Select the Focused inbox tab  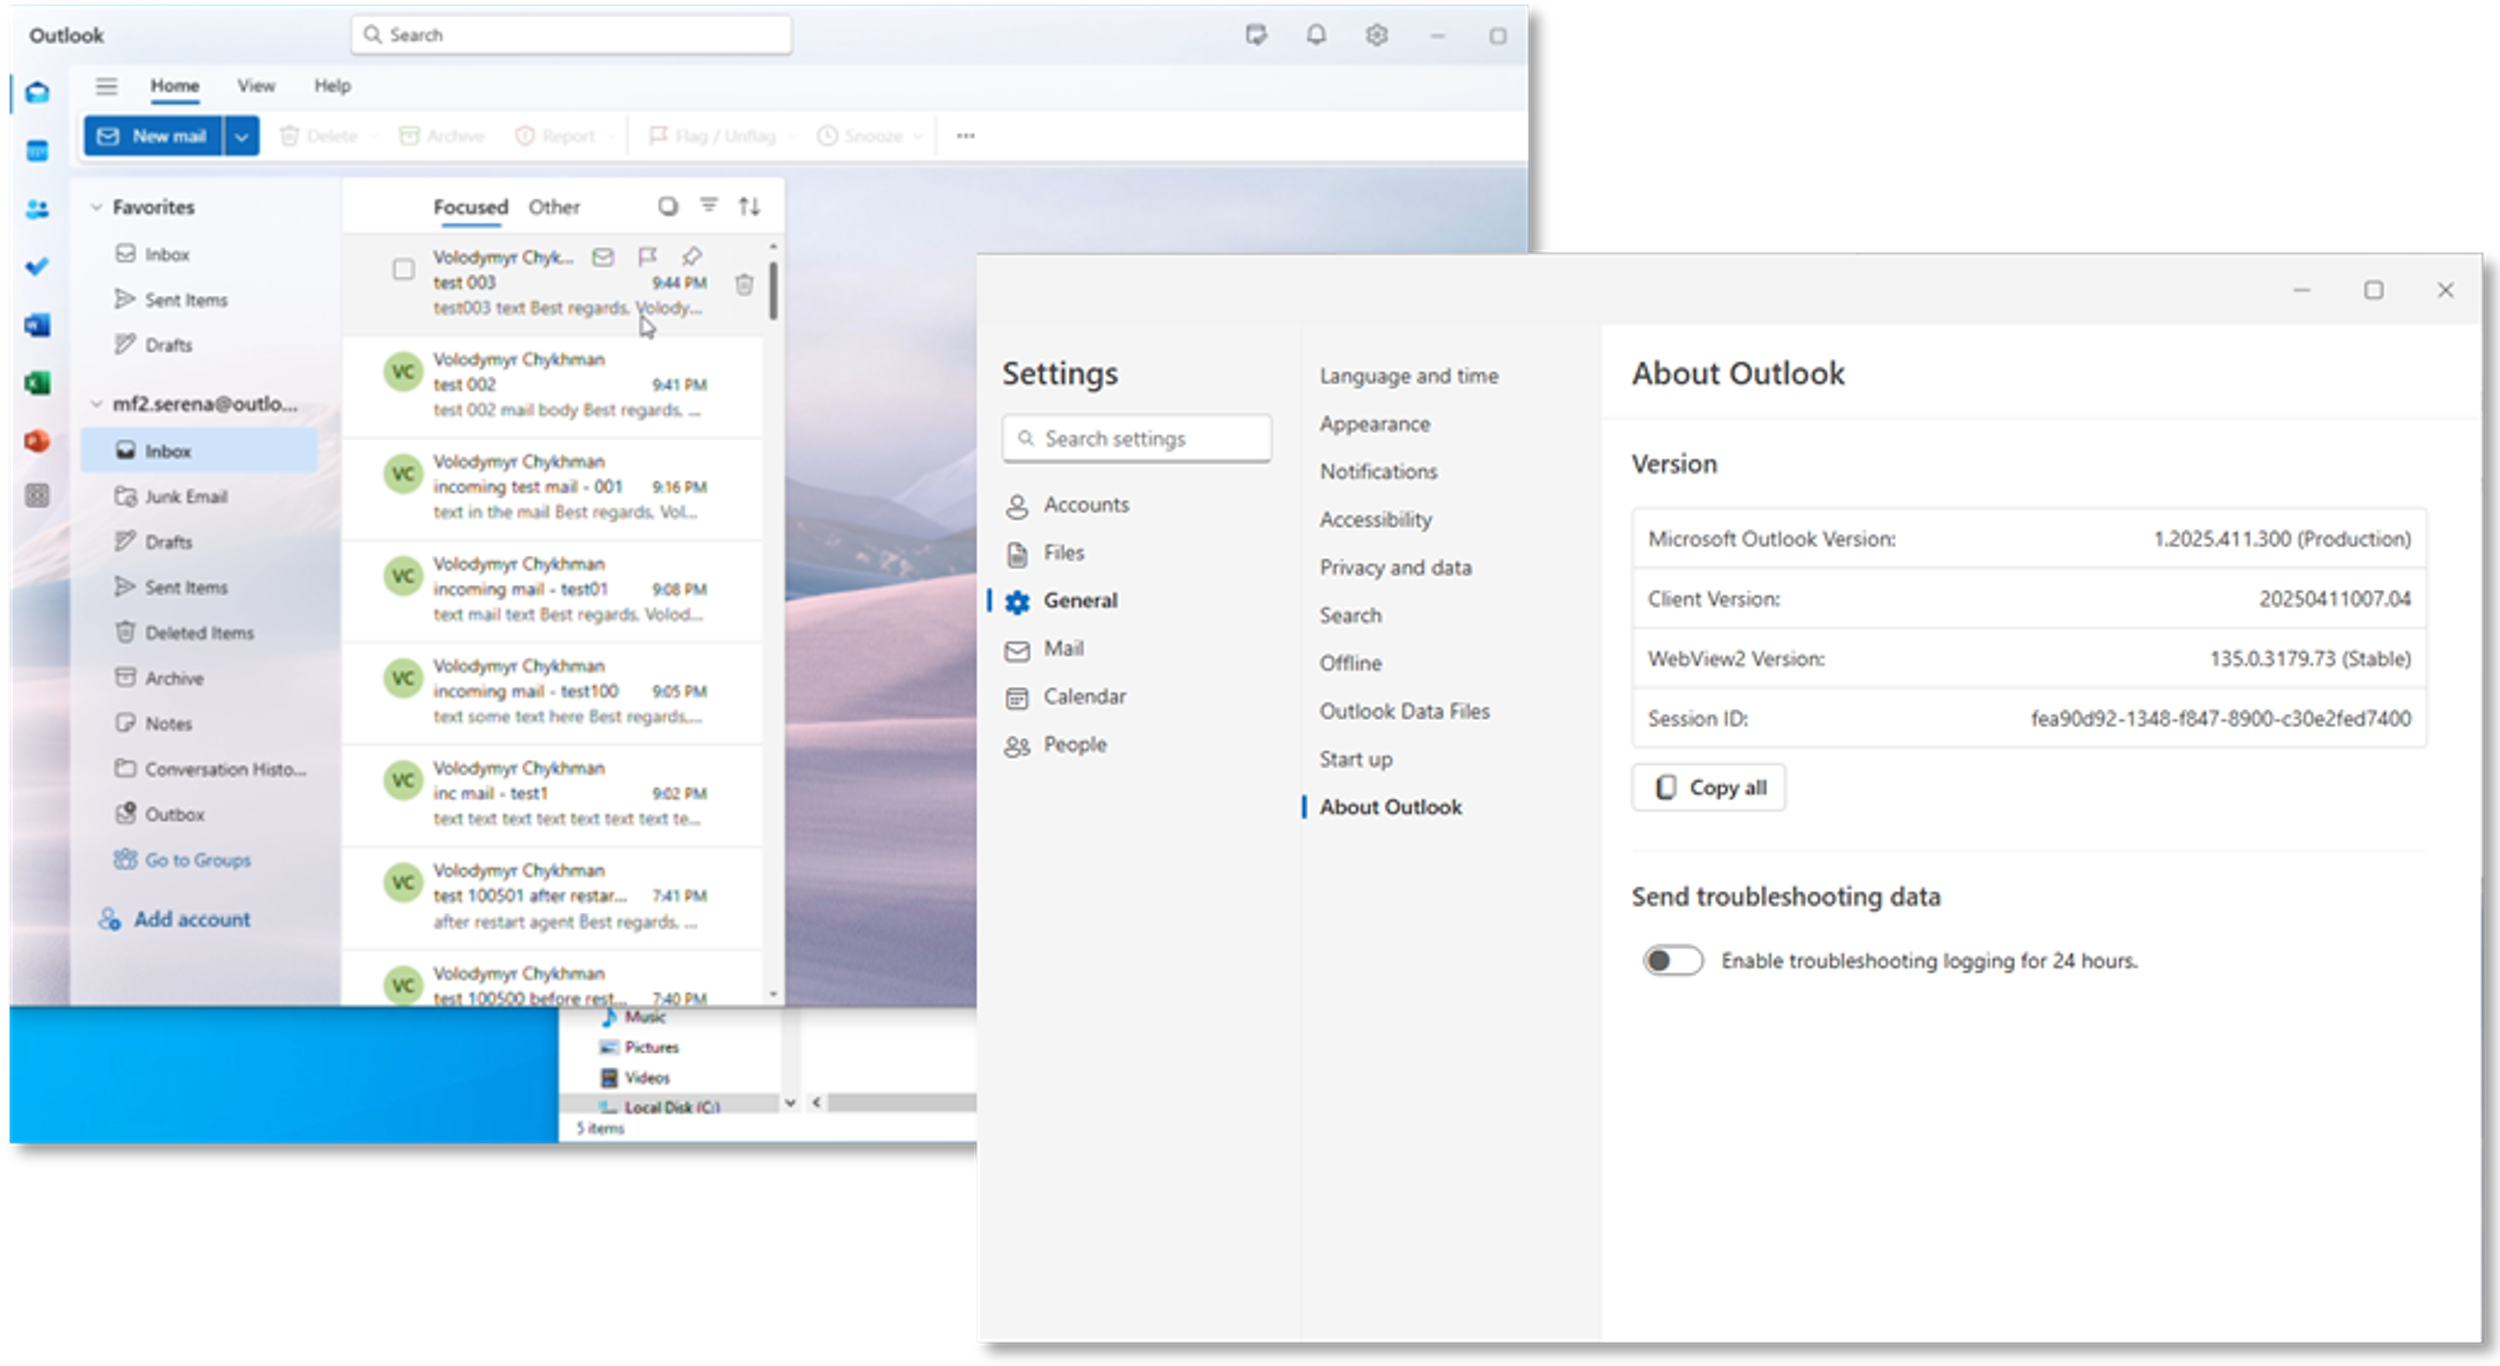click(470, 207)
